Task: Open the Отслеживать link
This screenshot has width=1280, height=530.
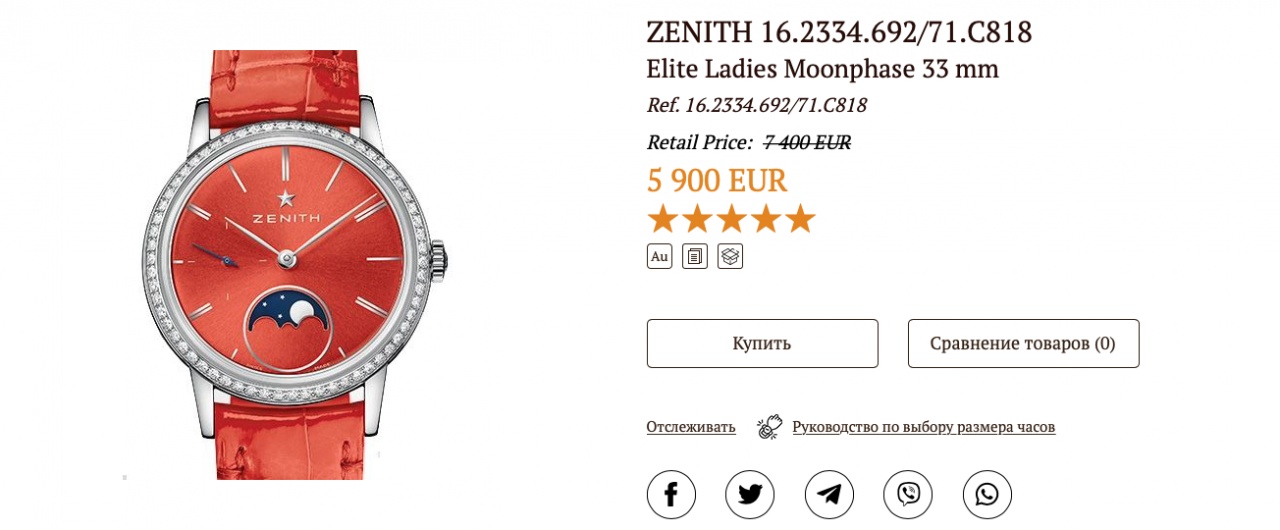Action: pyautogui.click(x=691, y=427)
